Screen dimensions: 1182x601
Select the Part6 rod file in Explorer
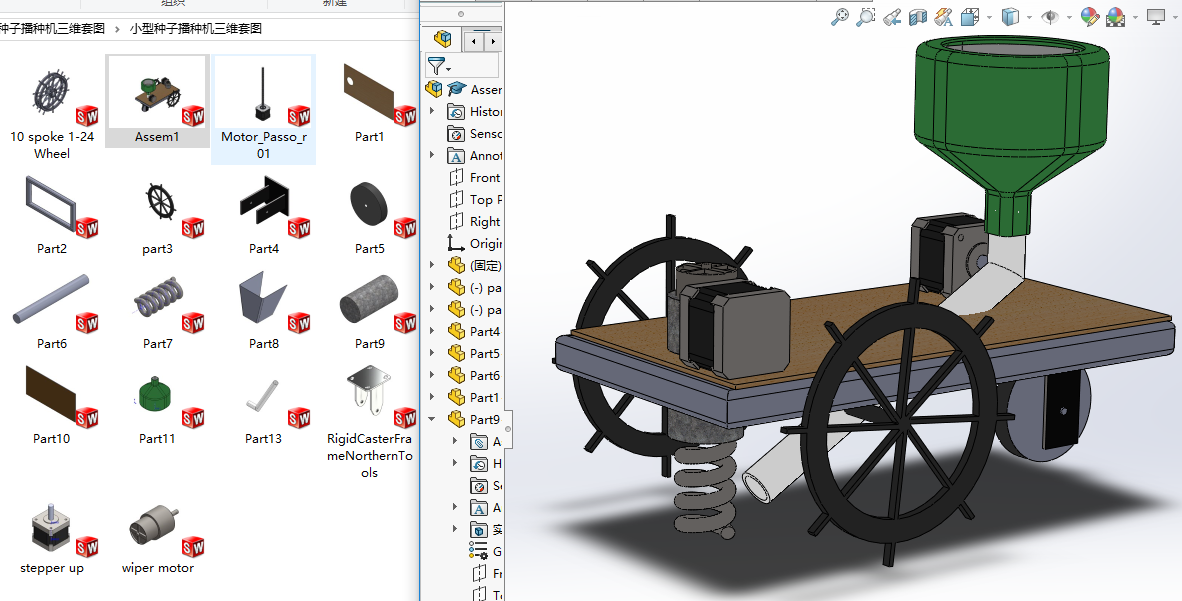pyautogui.click(x=52, y=310)
